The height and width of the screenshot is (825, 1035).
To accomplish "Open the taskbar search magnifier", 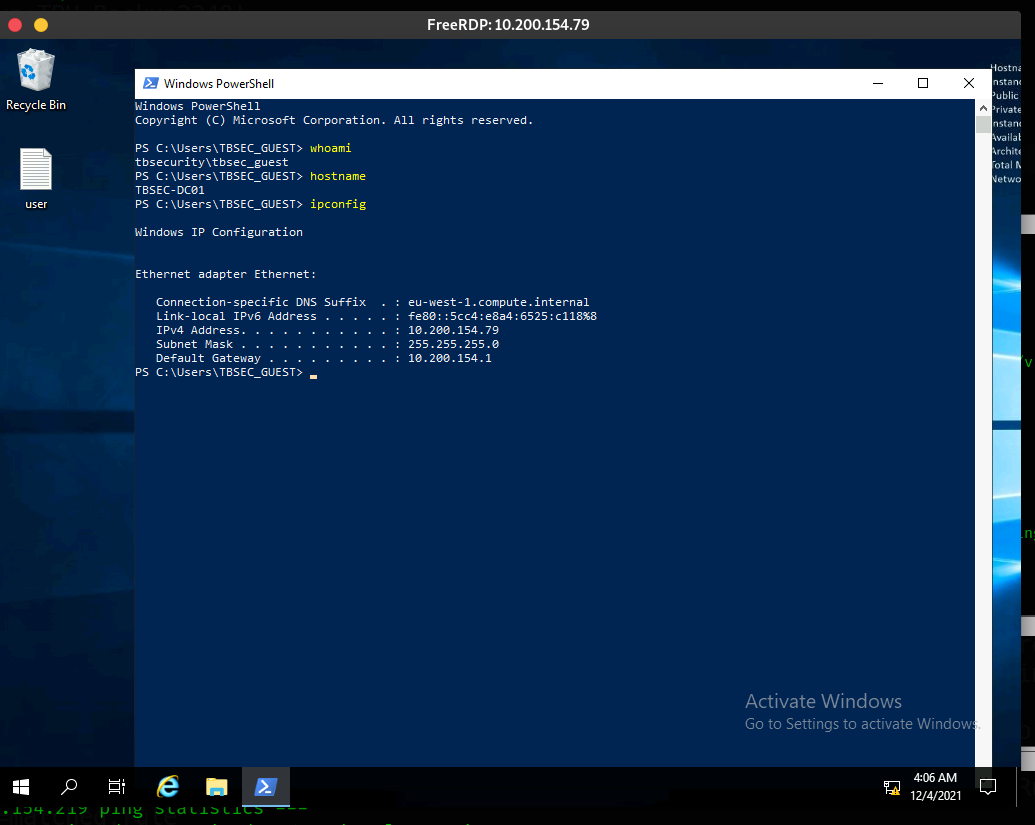I will (x=69, y=786).
